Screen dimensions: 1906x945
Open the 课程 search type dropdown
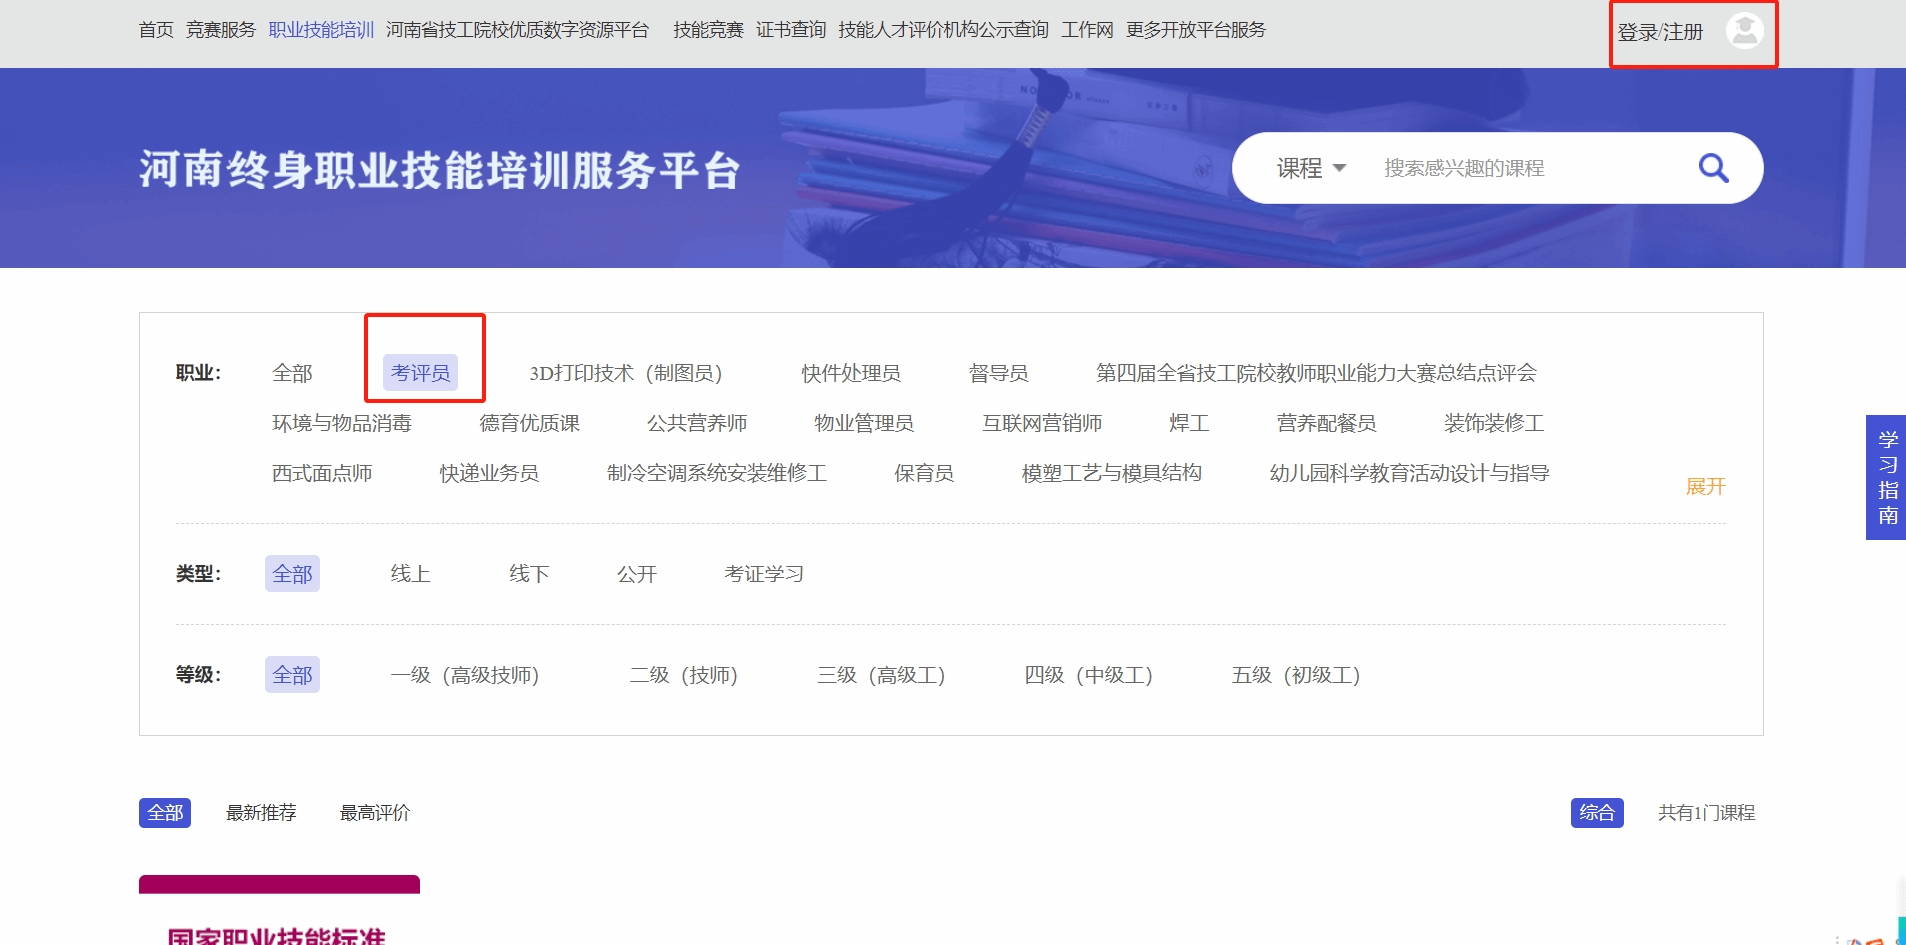tap(1310, 168)
